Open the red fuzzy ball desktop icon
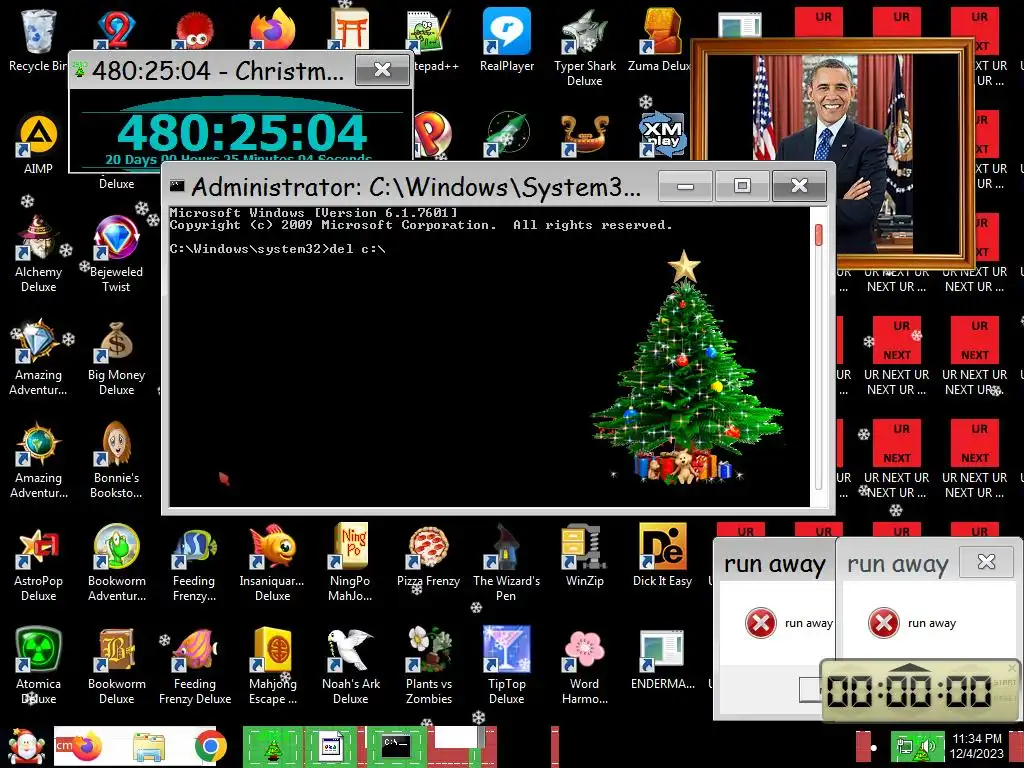This screenshot has height=768, width=1024. pyautogui.click(x=194, y=31)
